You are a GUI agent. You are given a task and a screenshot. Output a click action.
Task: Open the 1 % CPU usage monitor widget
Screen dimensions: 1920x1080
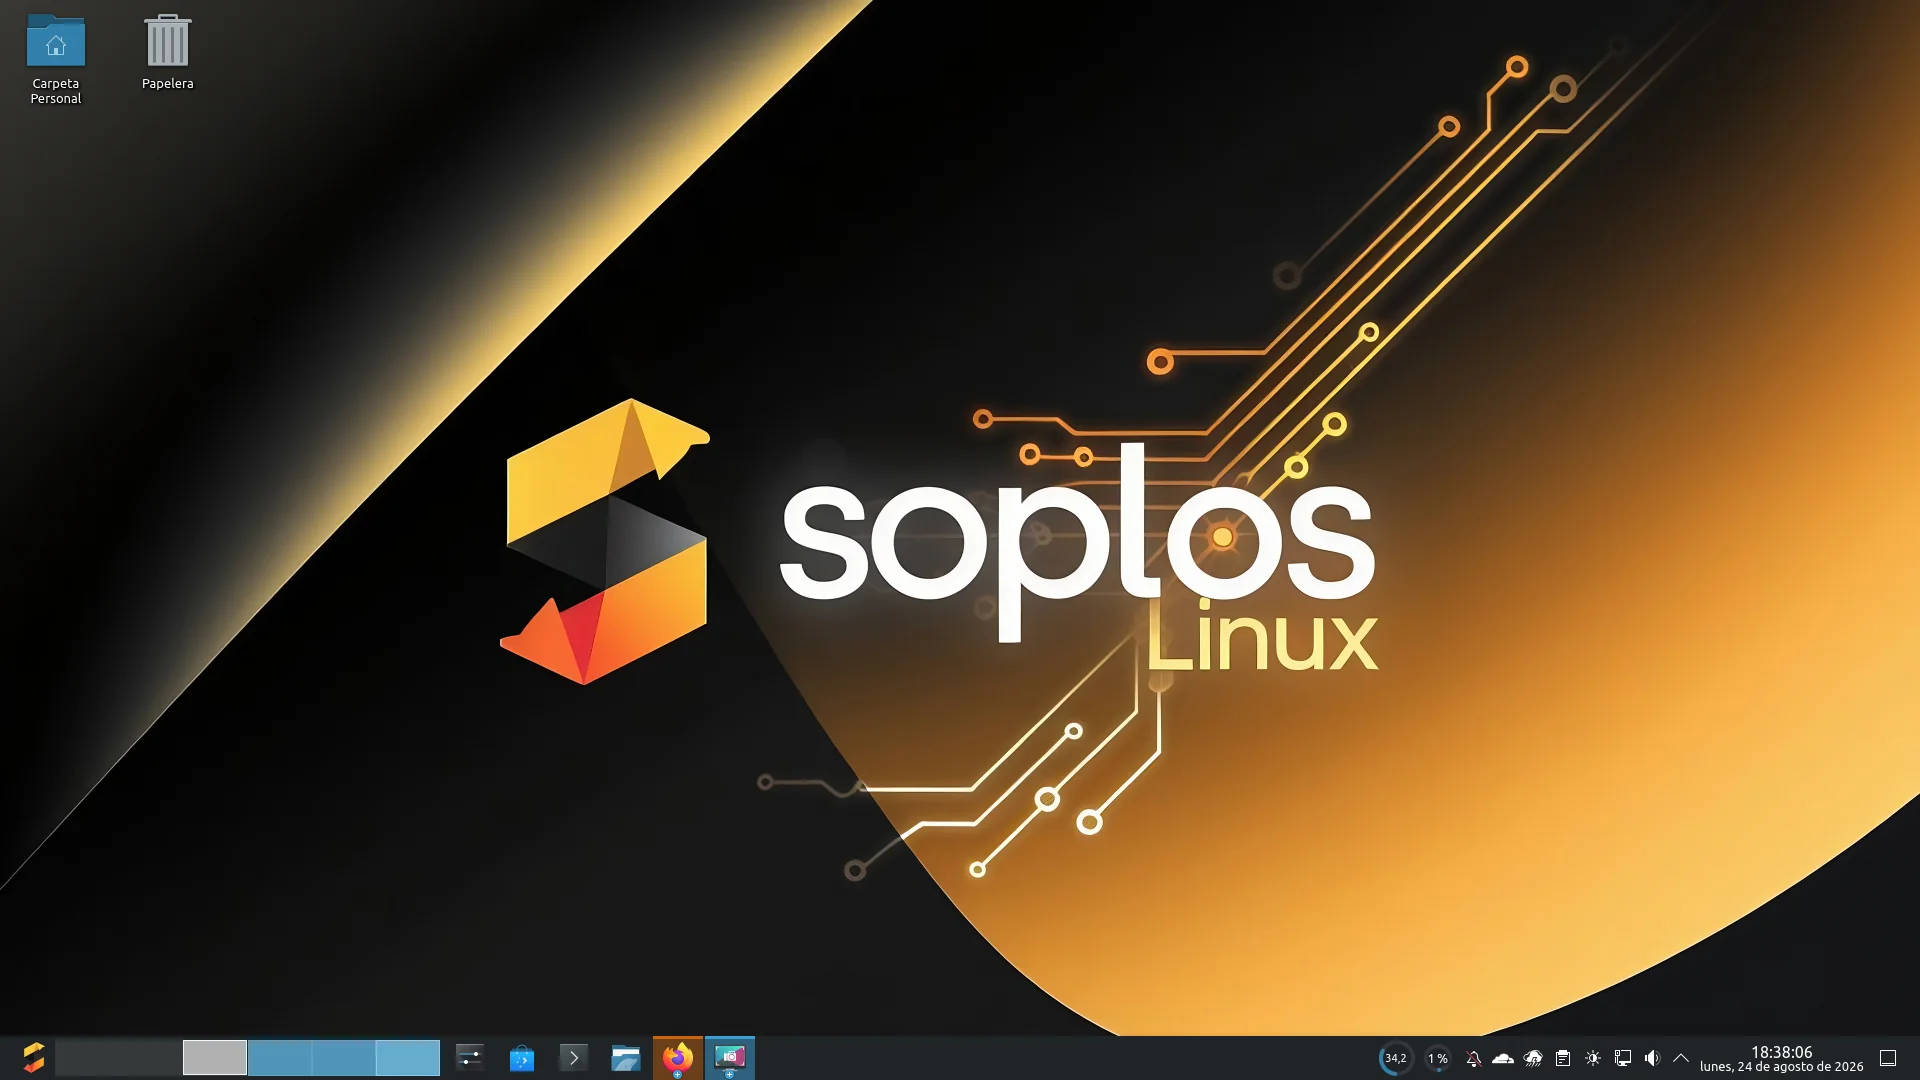pyautogui.click(x=1438, y=1058)
